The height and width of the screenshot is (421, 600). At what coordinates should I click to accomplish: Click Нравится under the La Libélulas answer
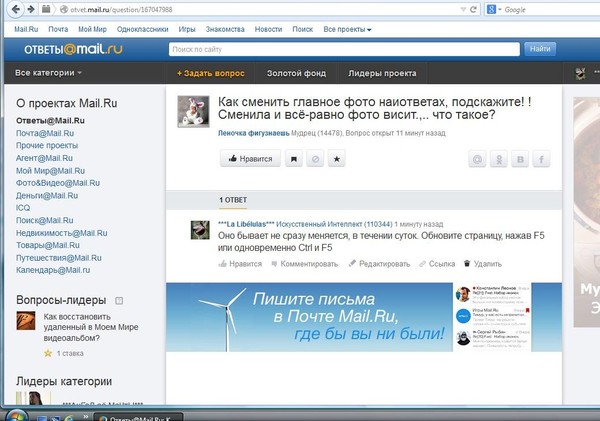click(x=240, y=264)
